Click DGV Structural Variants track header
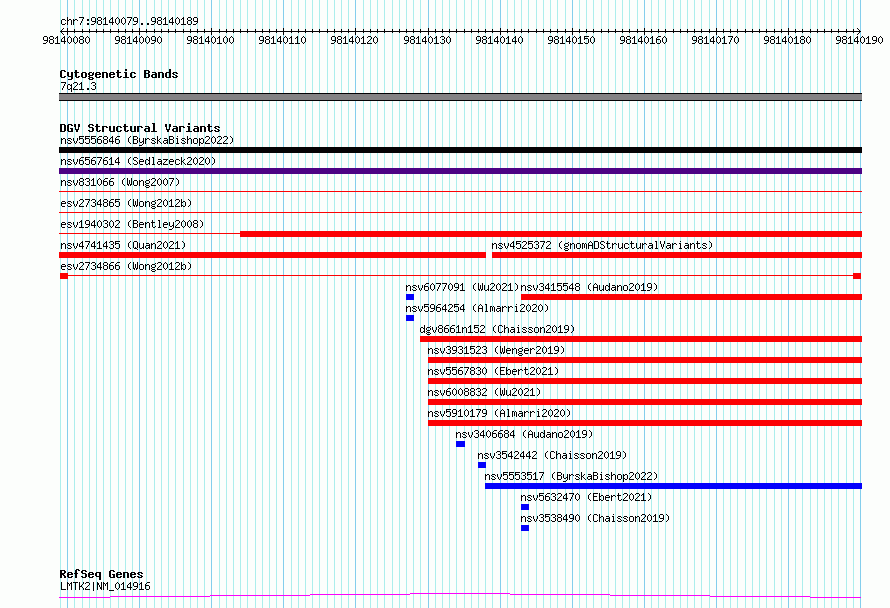This screenshot has width=890, height=608. click(x=140, y=128)
